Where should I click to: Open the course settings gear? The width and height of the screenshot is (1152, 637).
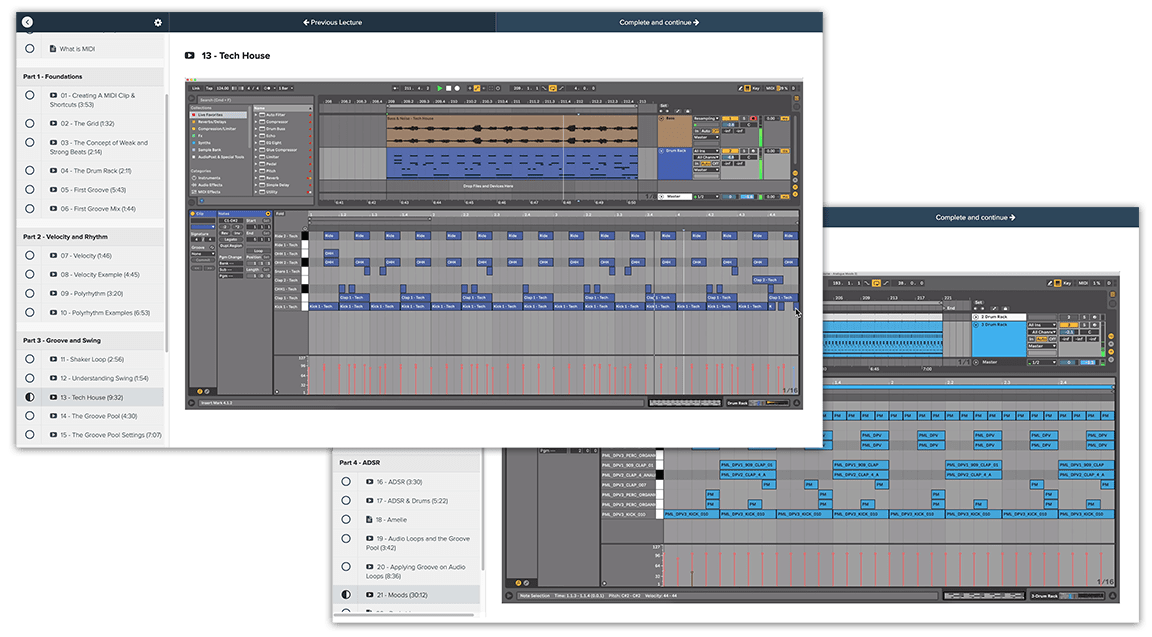point(158,23)
